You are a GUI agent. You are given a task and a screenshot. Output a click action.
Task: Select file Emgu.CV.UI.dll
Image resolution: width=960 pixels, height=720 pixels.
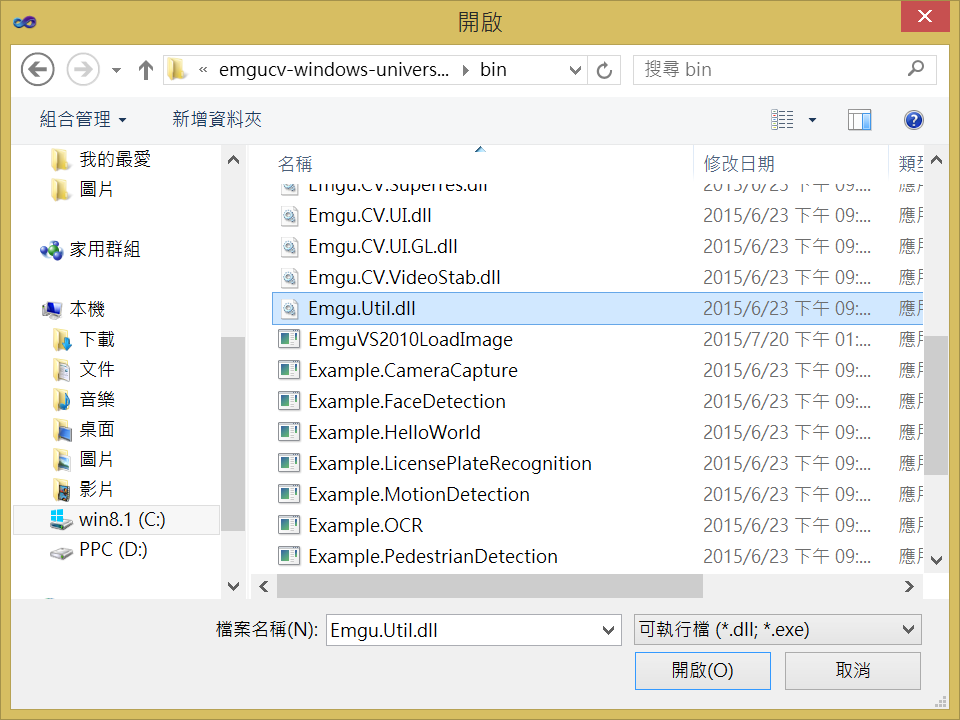coord(370,216)
